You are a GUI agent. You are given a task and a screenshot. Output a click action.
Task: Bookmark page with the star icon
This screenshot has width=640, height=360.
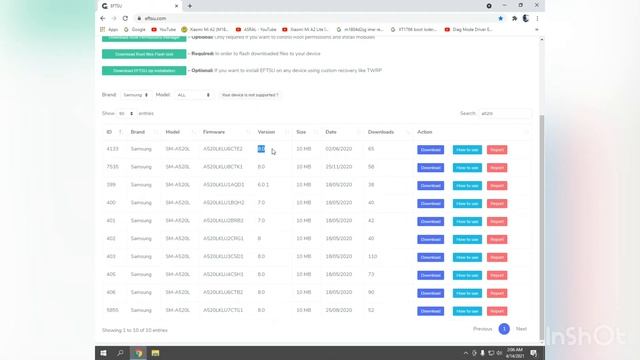[500, 18]
